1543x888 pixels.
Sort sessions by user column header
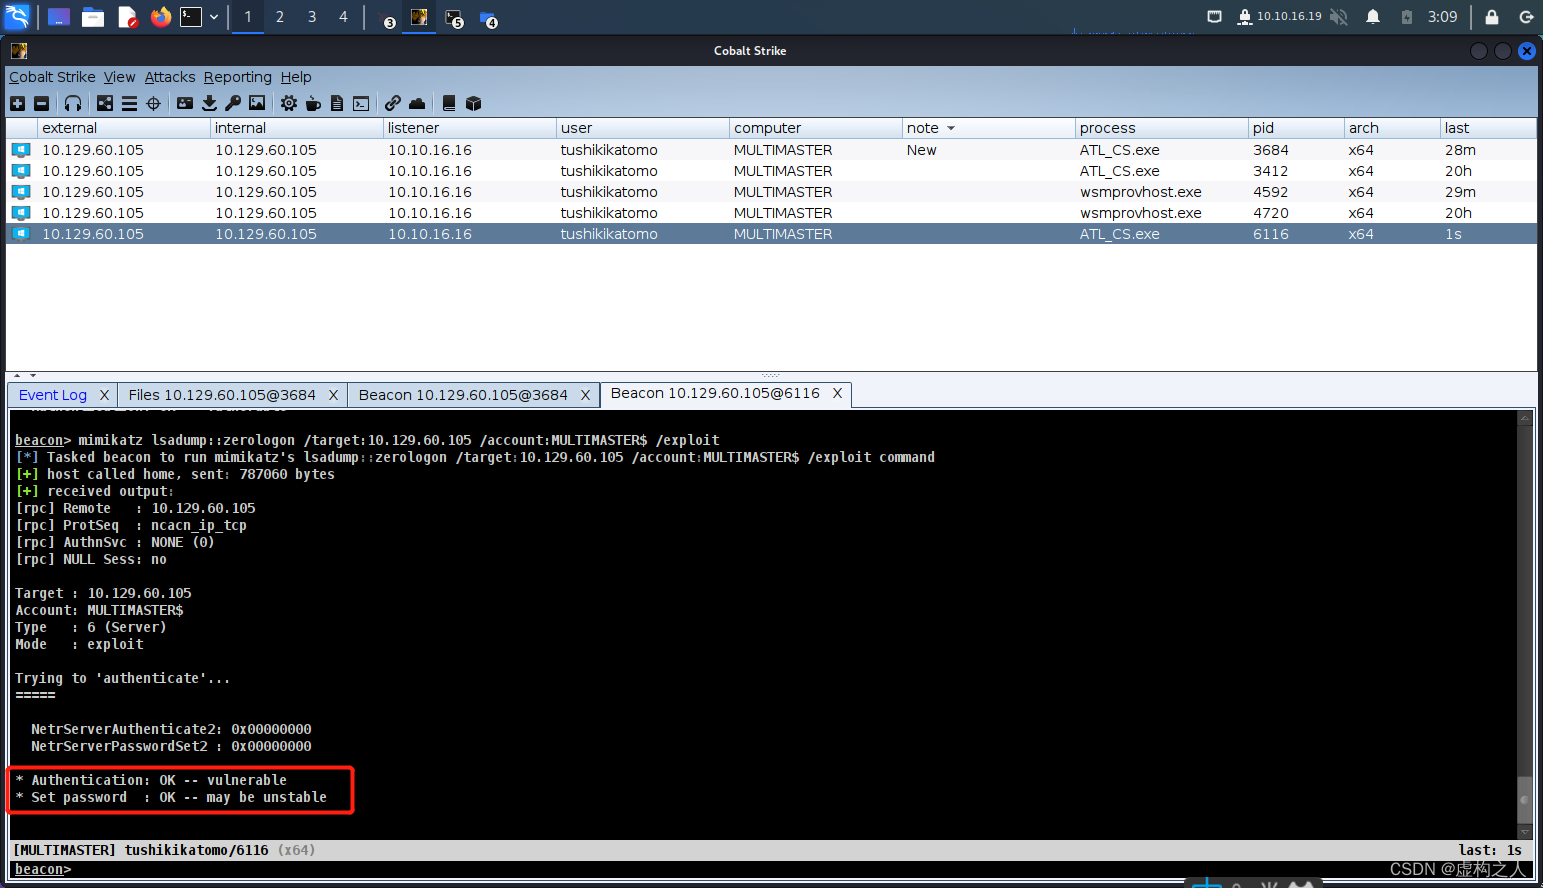643,128
